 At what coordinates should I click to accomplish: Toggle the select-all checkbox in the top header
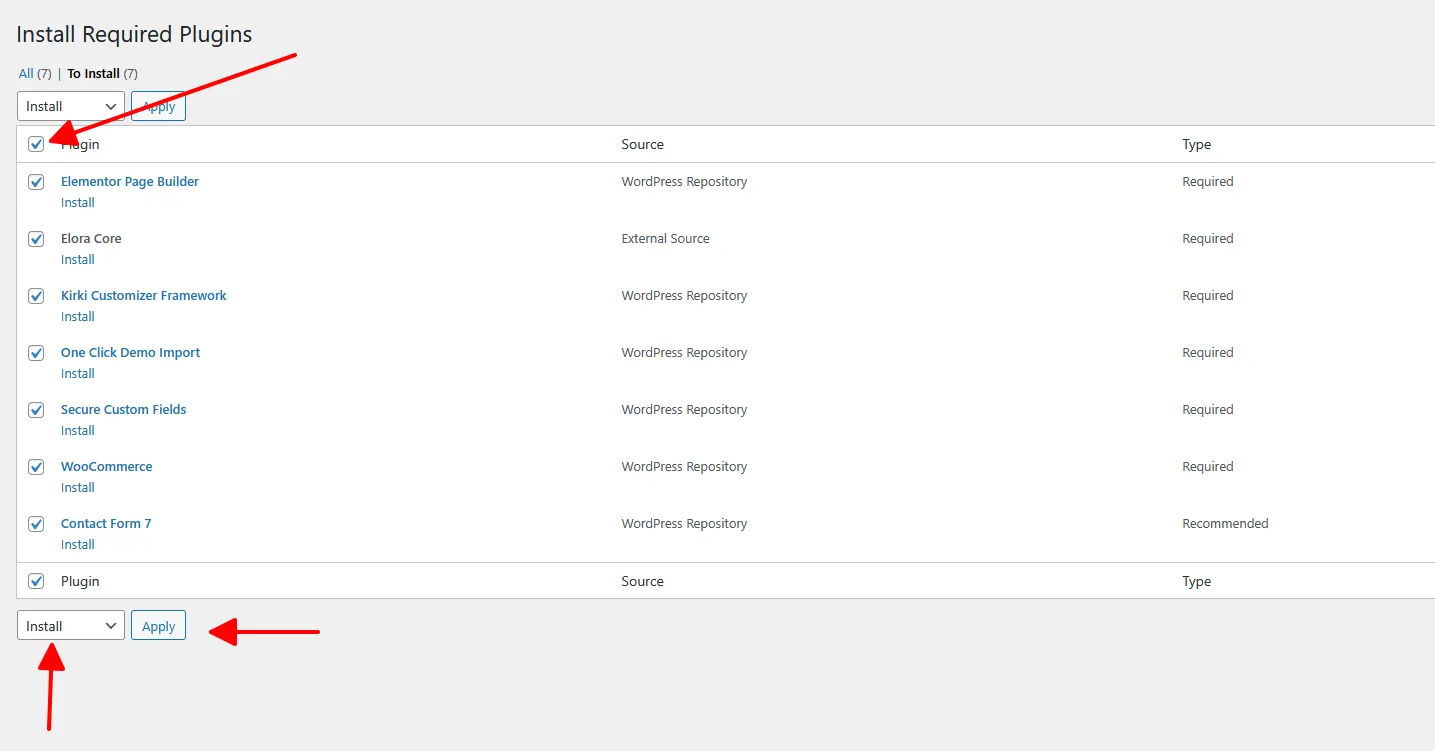tap(36, 144)
